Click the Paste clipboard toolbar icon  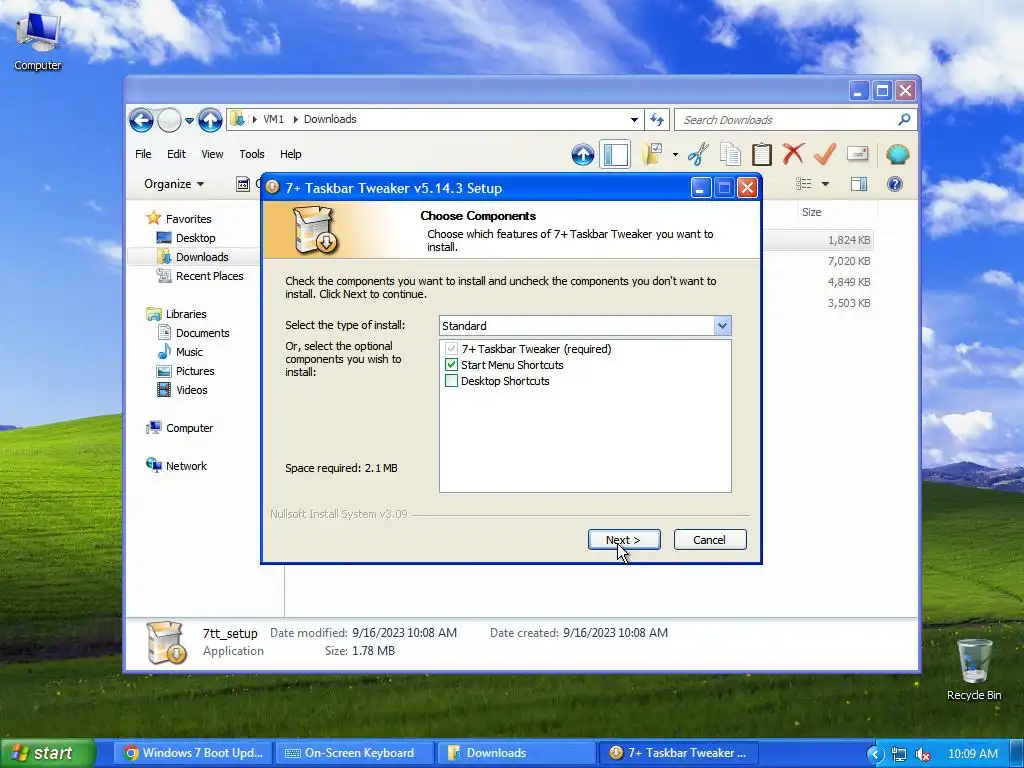click(x=761, y=154)
